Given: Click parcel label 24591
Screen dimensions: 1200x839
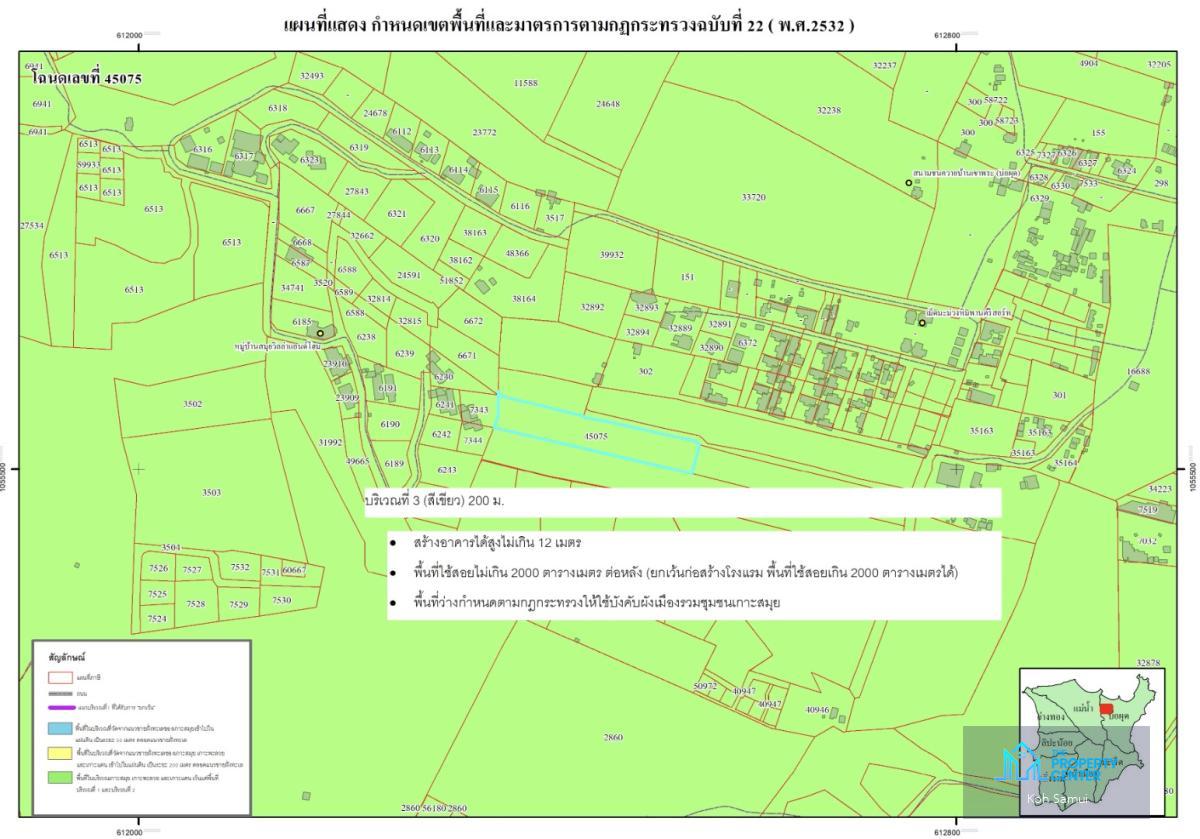Looking at the screenshot, I should (409, 275).
